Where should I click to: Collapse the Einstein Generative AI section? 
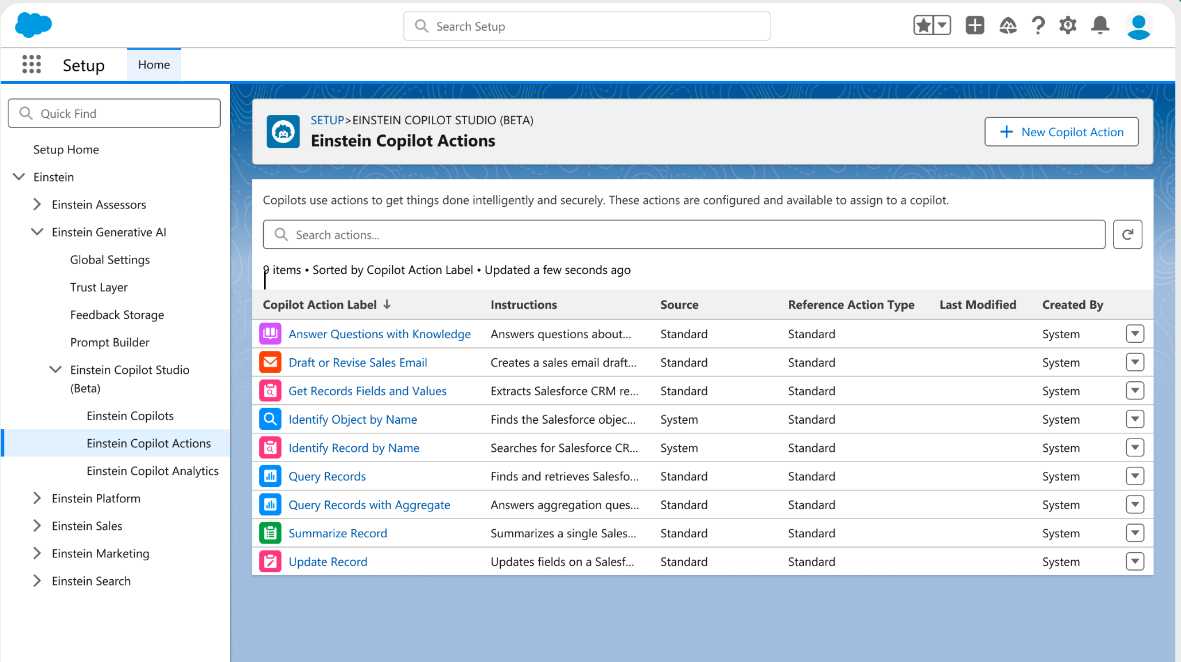[37, 232]
